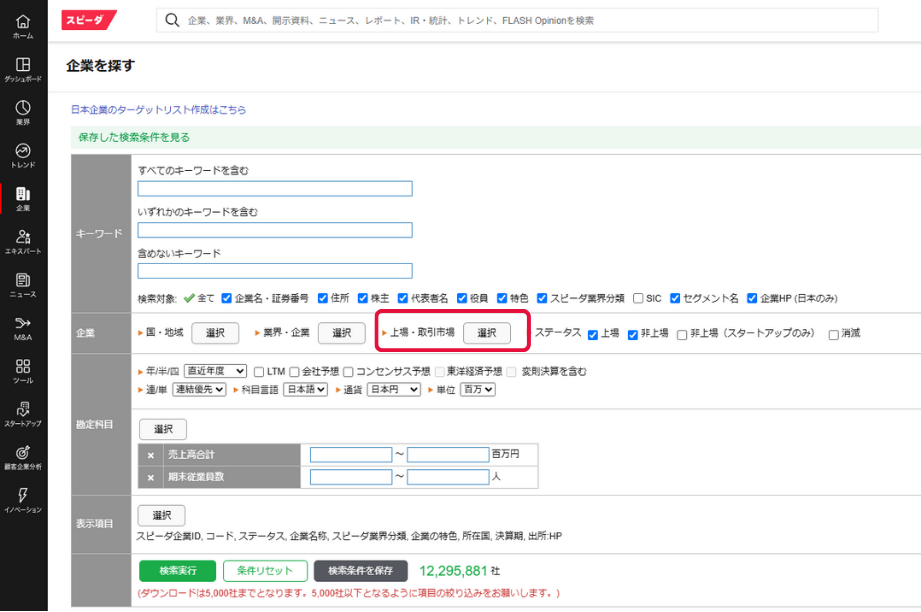The height and width of the screenshot is (612, 921).
Task: Open the M&A sidebar section
Action: click(x=22, y=329)
